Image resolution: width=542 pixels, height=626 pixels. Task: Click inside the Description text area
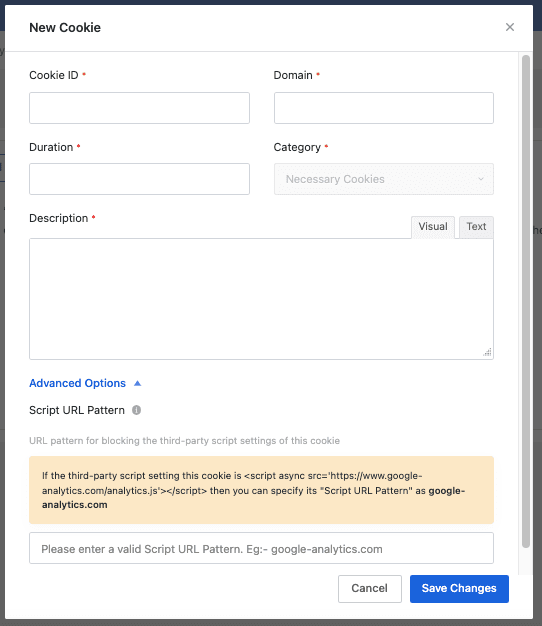261,299
